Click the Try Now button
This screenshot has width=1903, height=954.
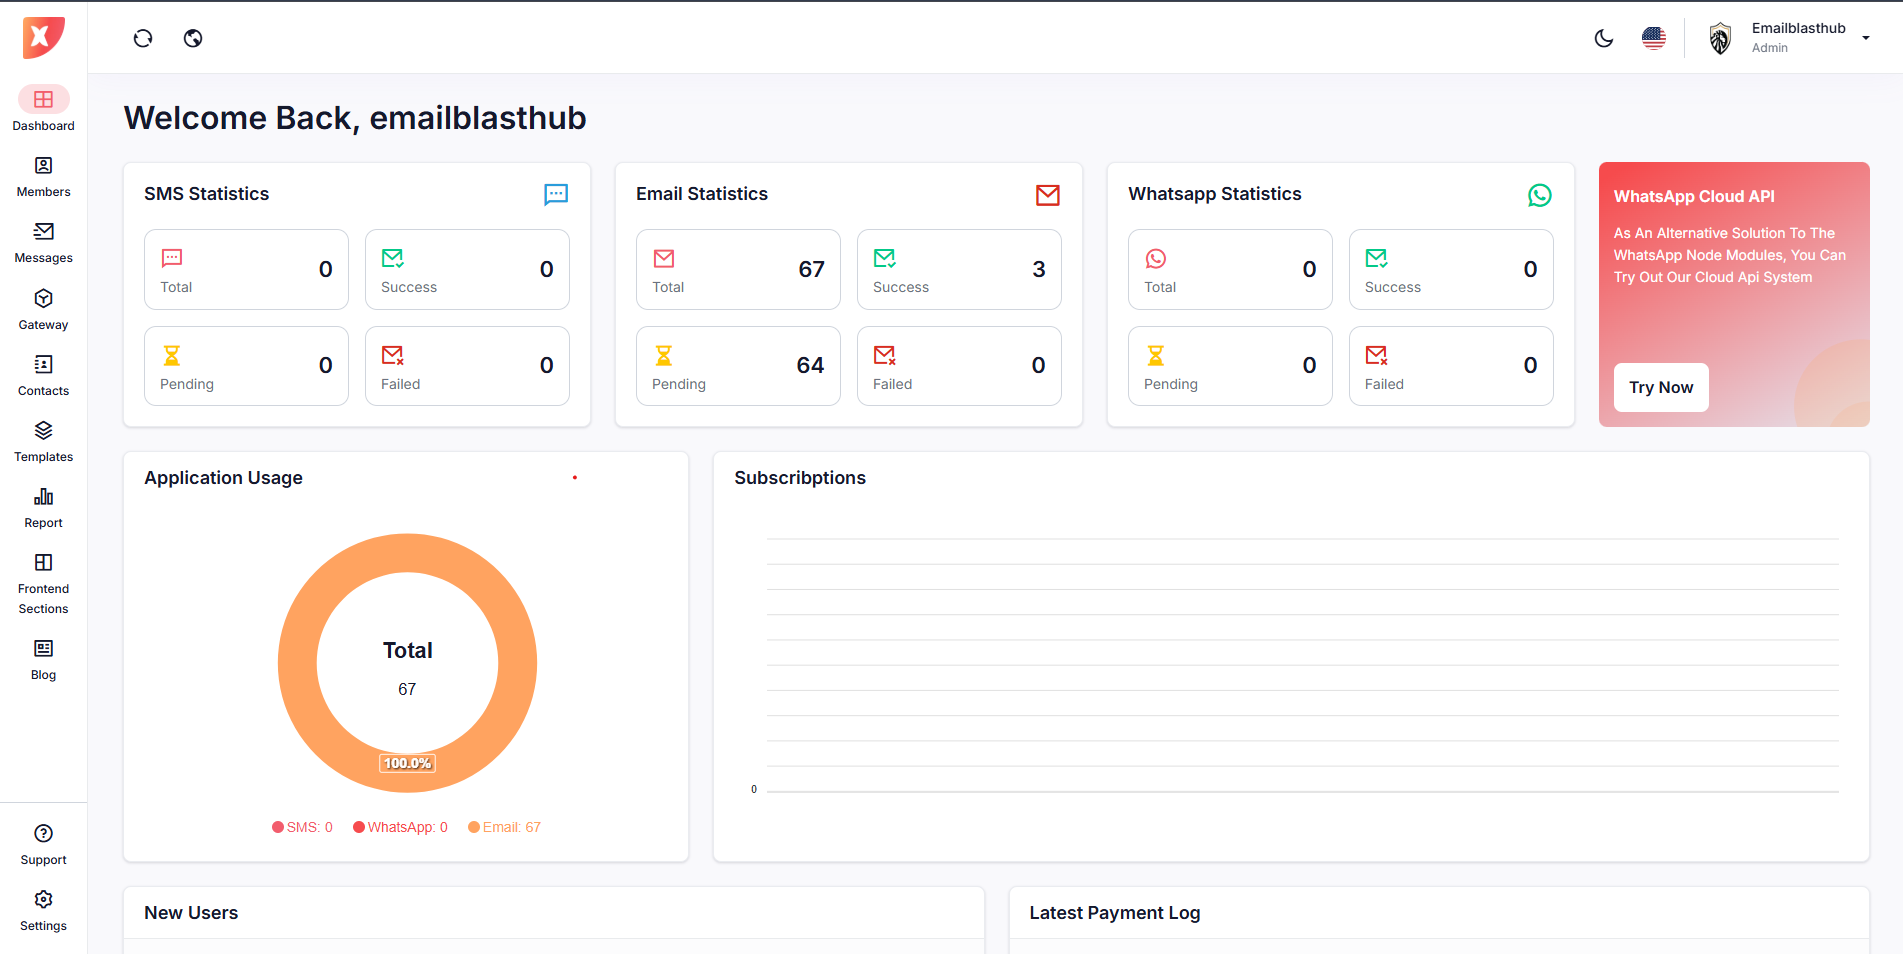coord(1660,387)
